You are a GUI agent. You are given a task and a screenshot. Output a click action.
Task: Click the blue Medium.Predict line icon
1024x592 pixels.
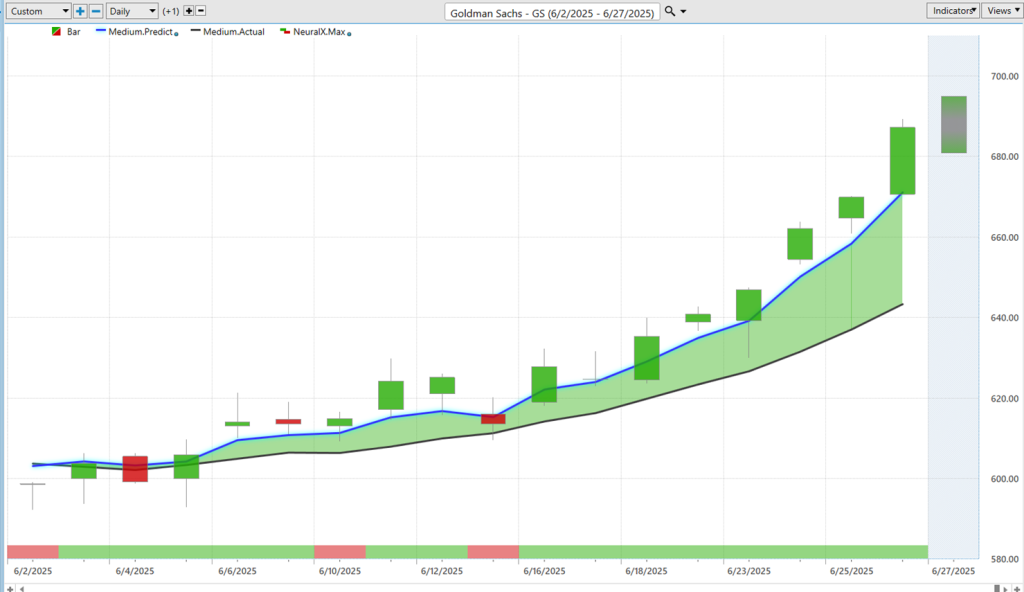click(100, 32)
